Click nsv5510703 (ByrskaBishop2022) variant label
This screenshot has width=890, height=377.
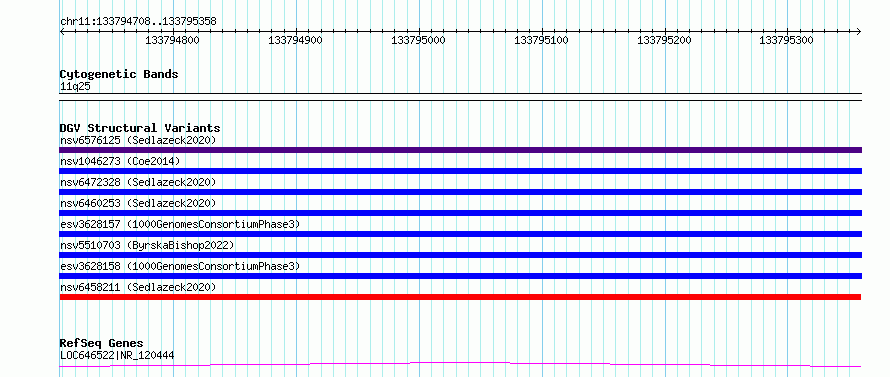point(147,245)
